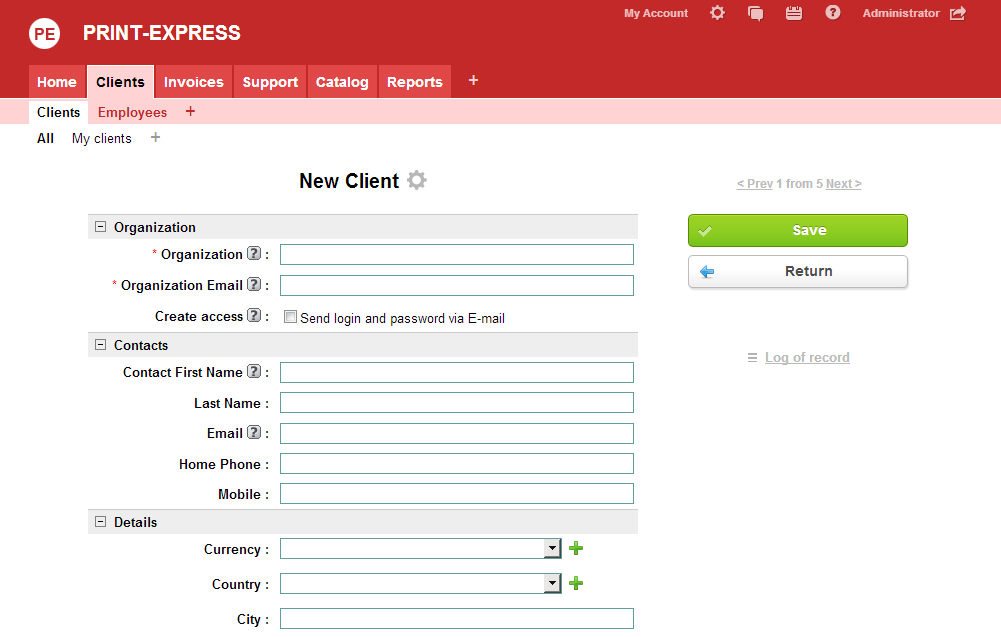Switch to the Employees sub-tab
Image resolution: width=1001 pixels, height=637 pixels.
(132, 112)
